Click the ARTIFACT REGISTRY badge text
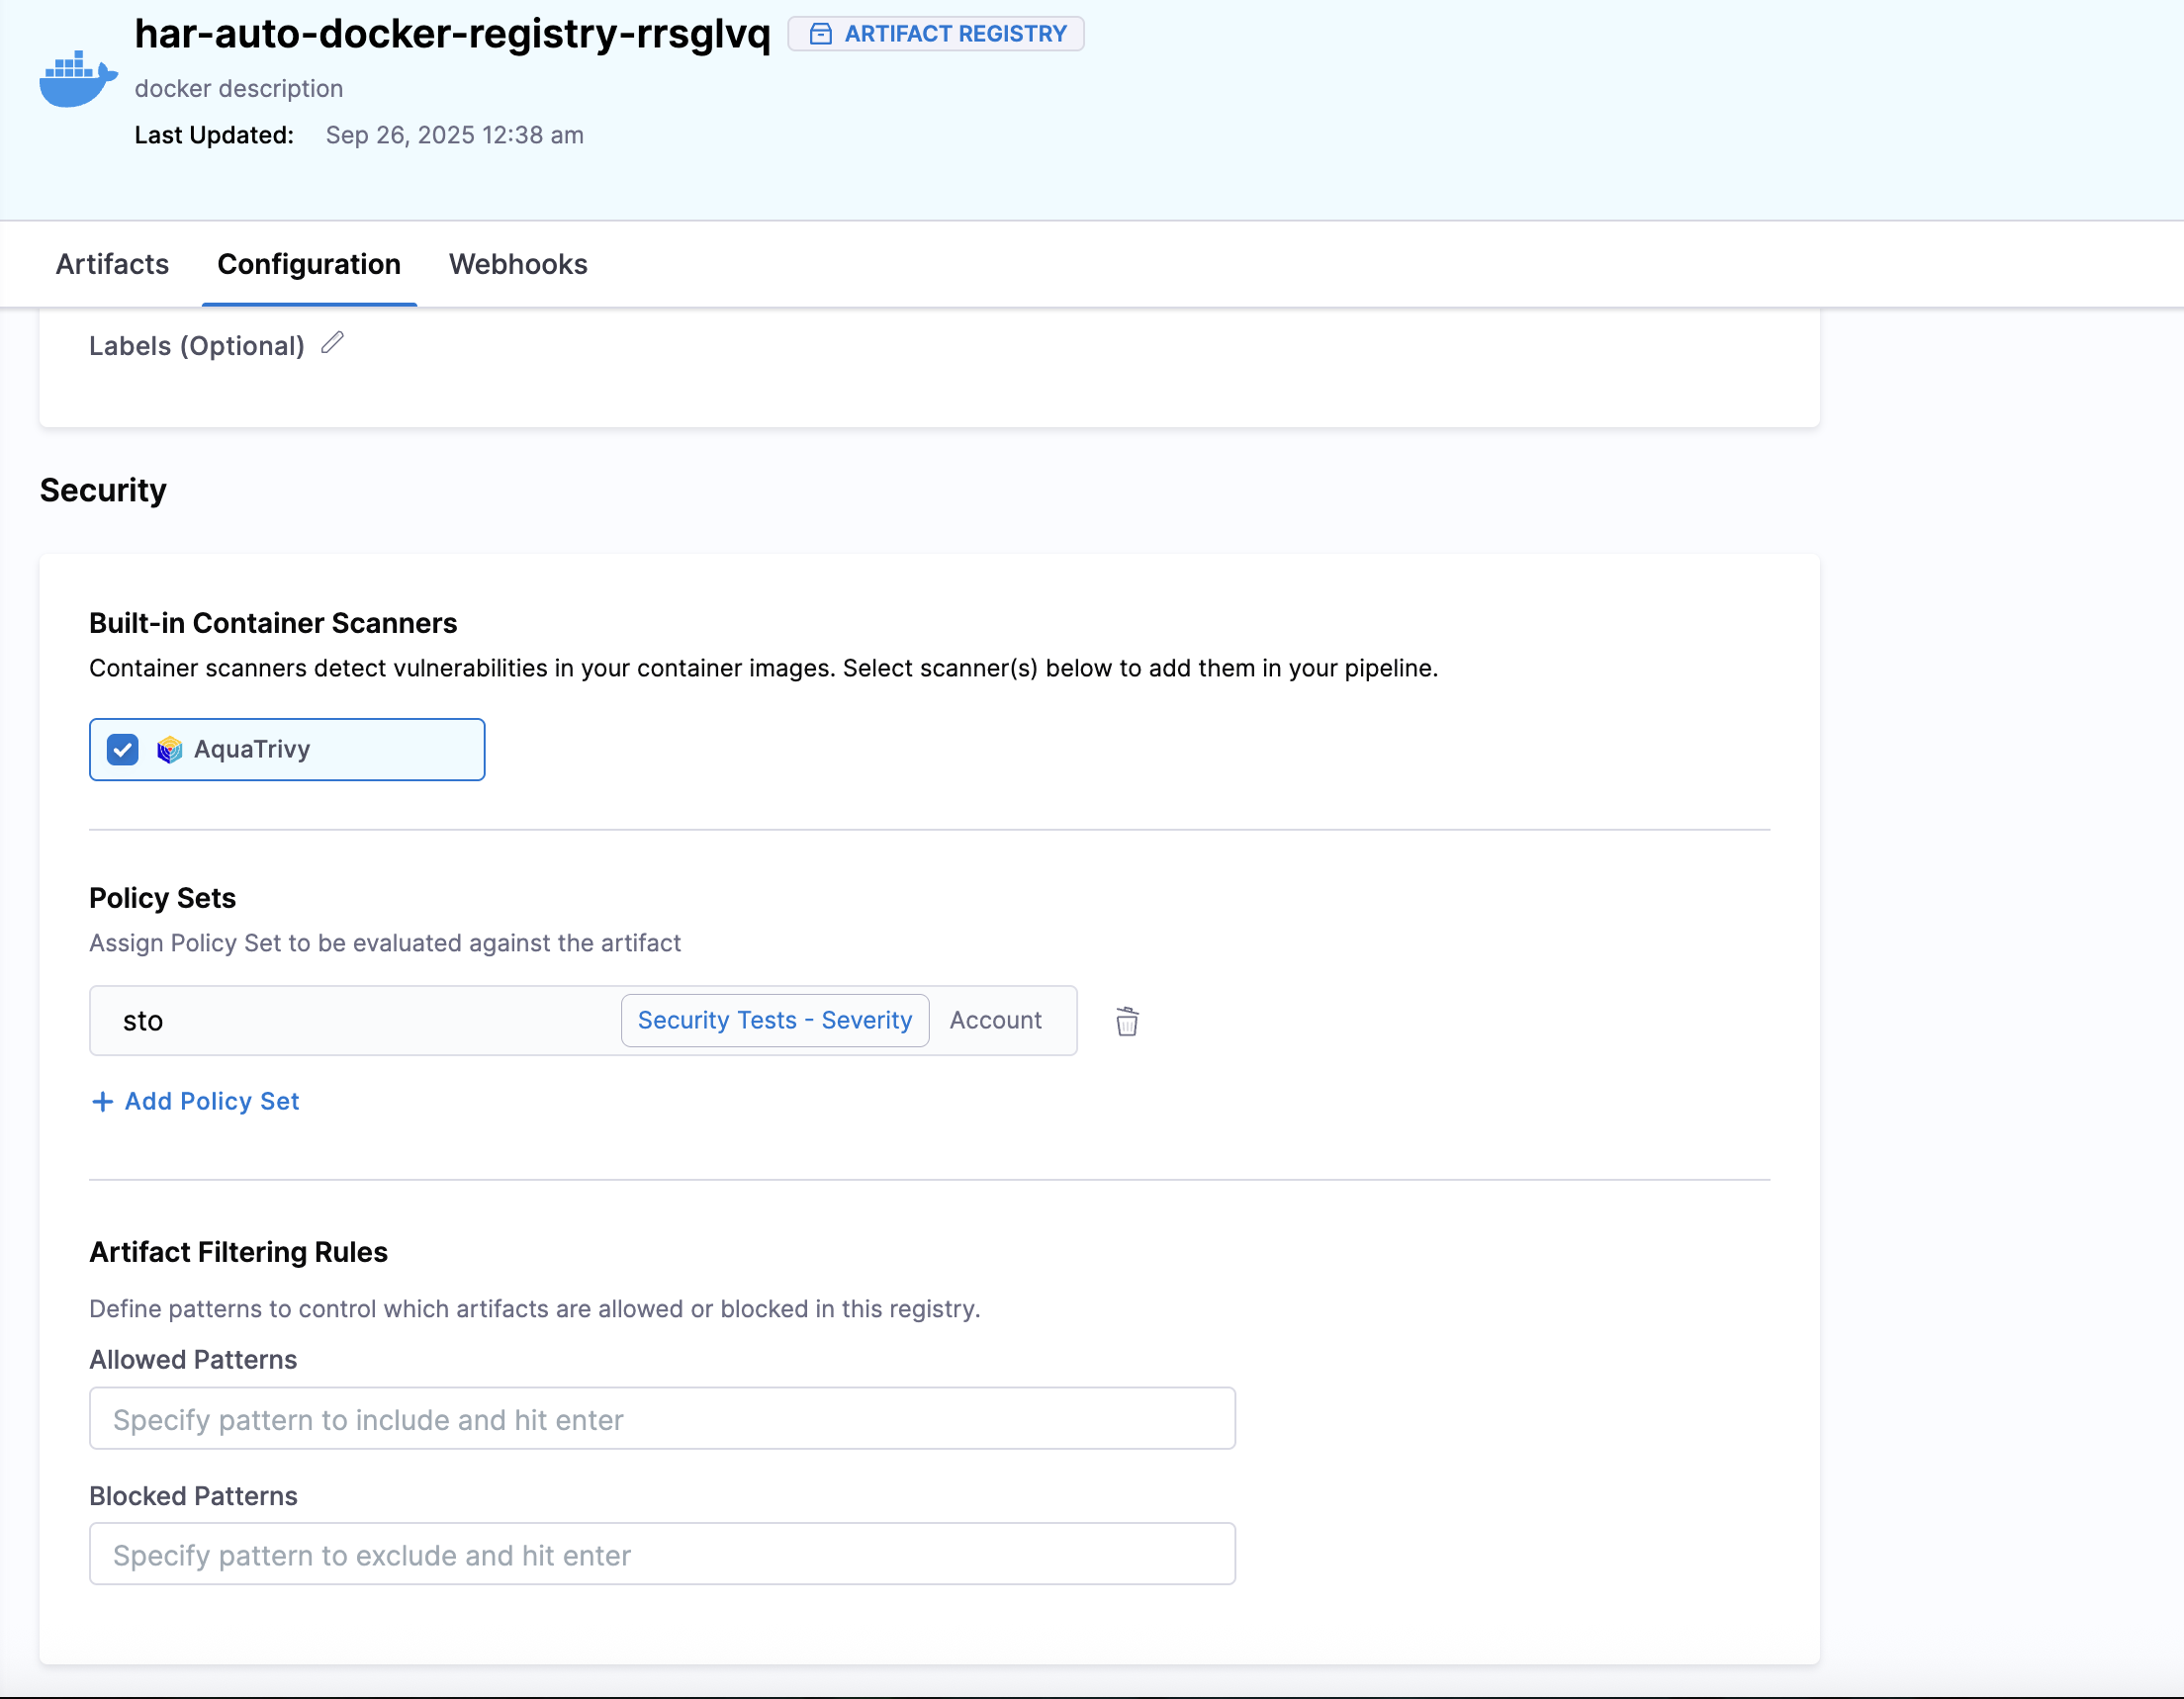Screen dimensions: 2184x1699 955,34
